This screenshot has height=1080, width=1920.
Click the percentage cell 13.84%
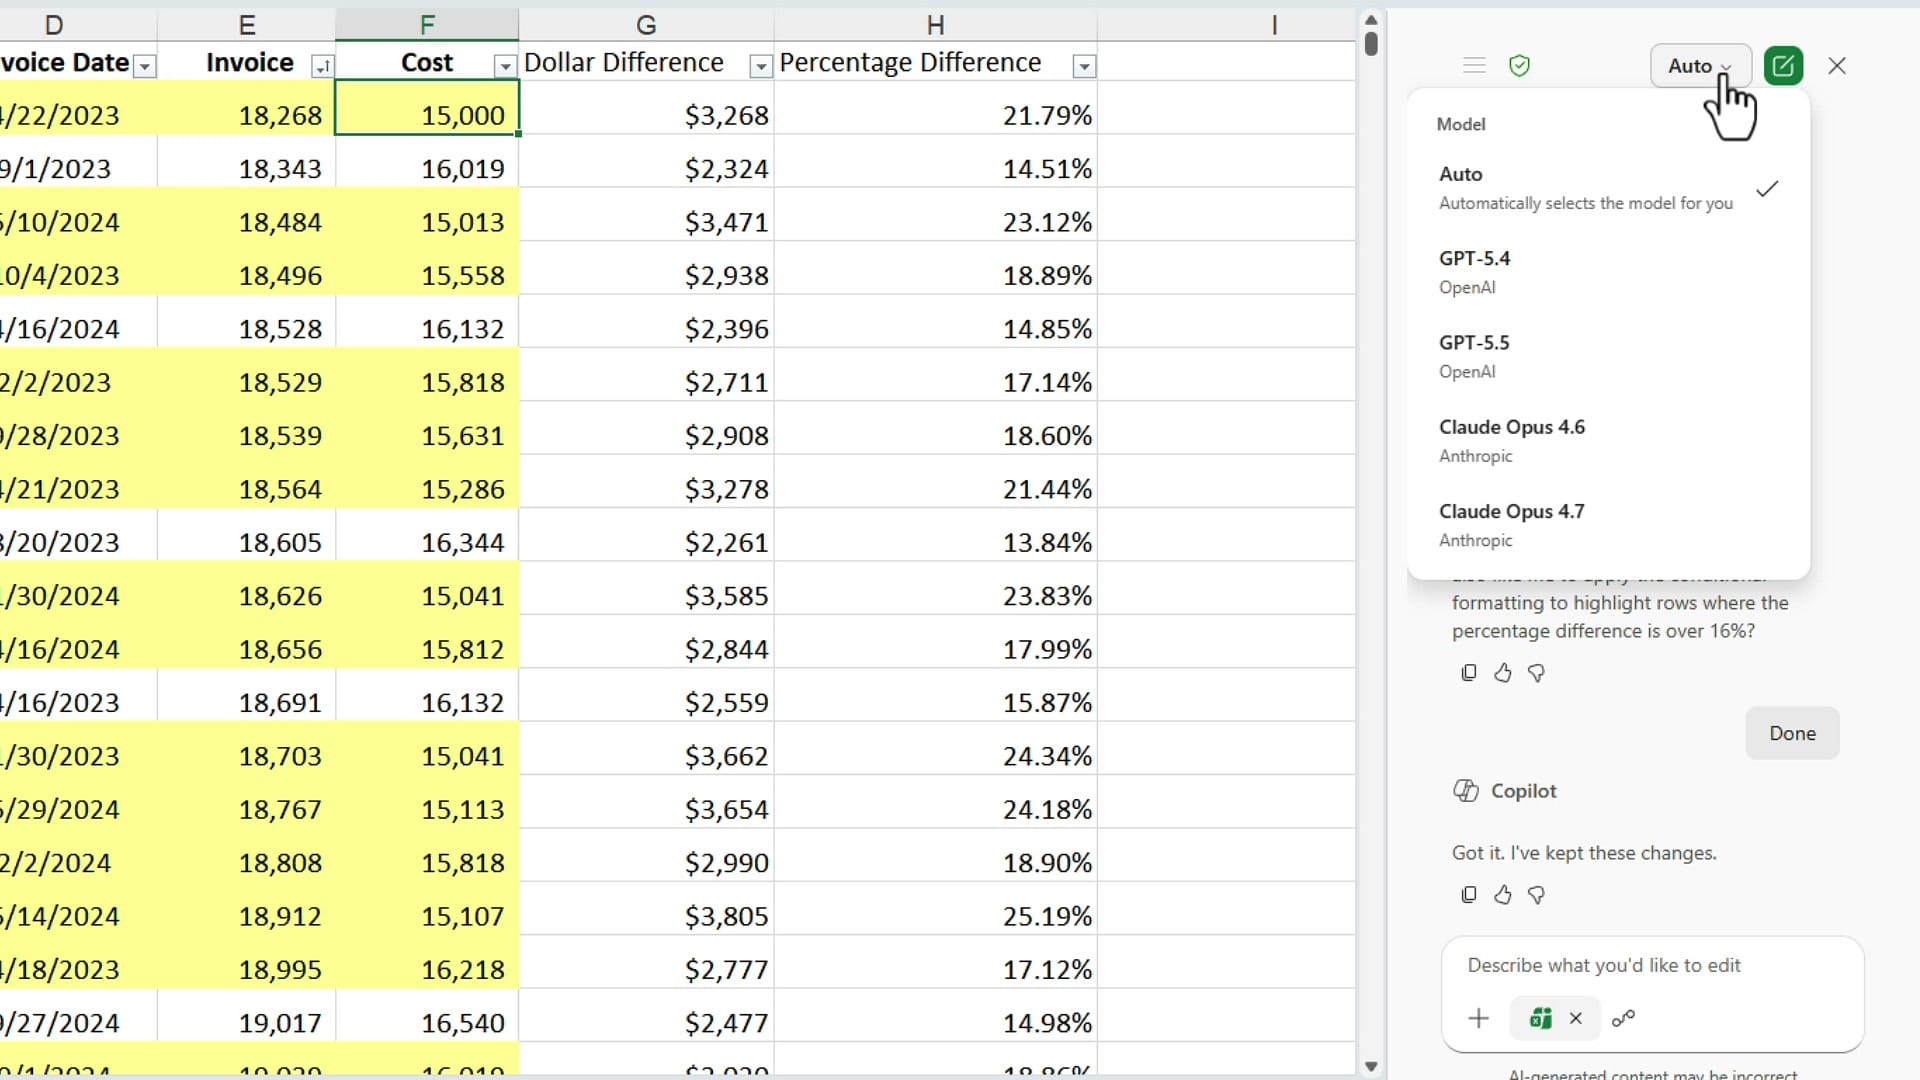click(x=935, y=535)
